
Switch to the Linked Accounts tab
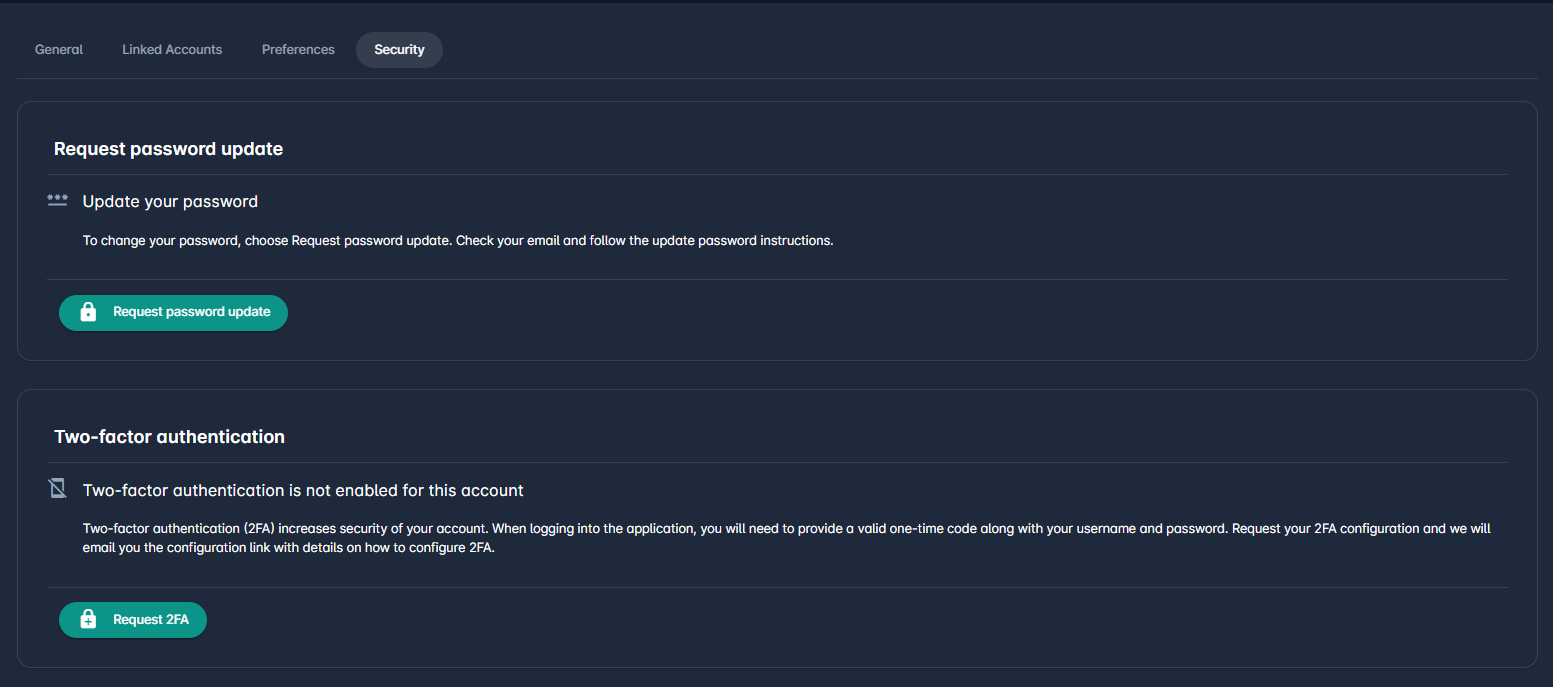(172, 50)
